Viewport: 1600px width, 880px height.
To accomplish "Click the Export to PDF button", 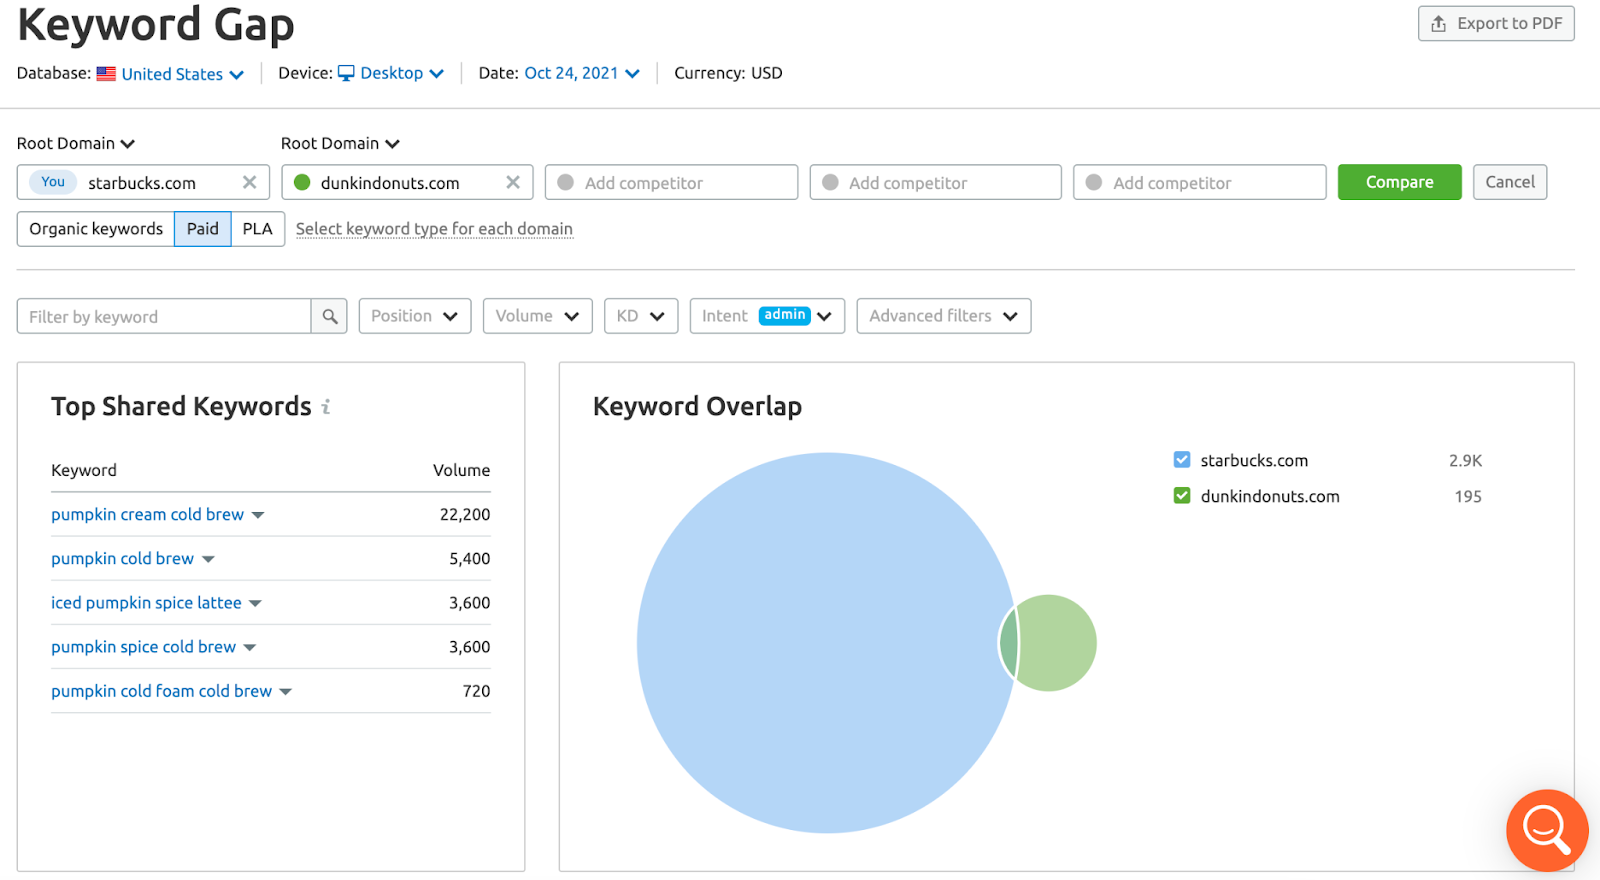I will 1496,23.
